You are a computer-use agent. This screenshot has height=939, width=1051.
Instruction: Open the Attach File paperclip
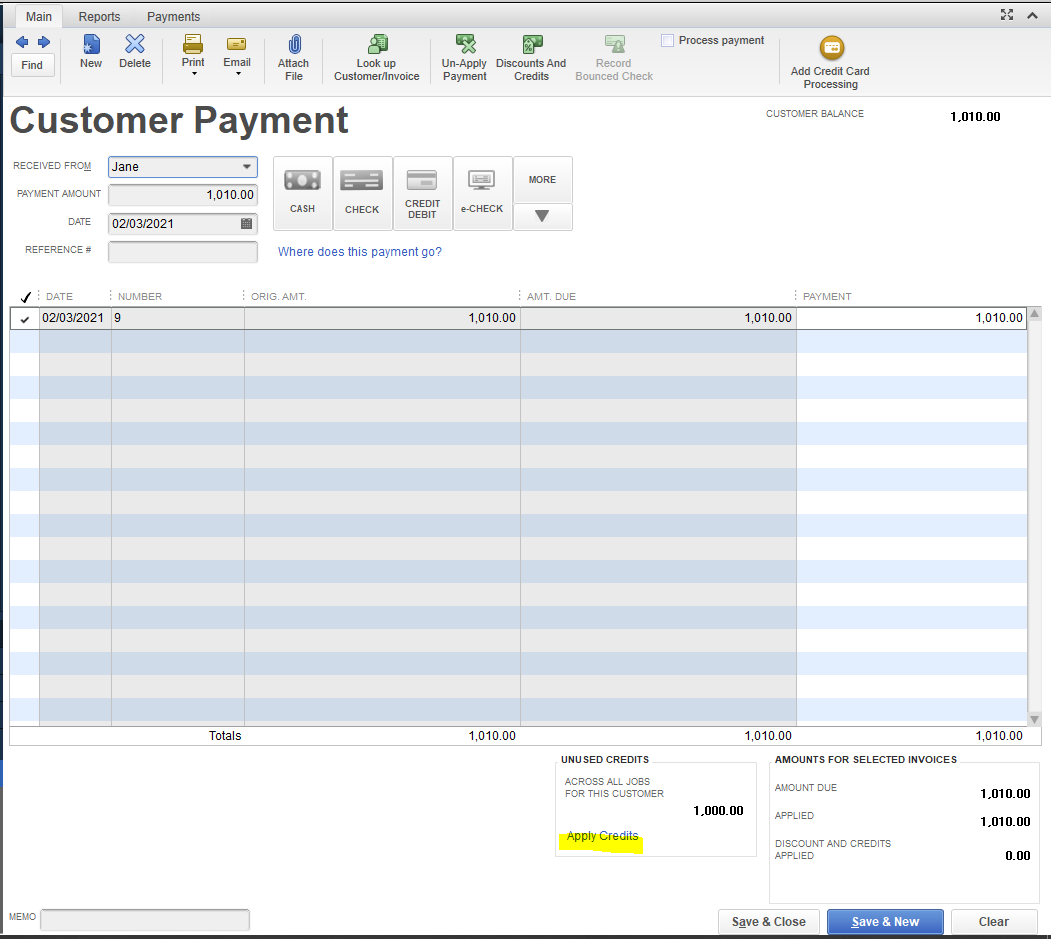click(x=293, y=45)
